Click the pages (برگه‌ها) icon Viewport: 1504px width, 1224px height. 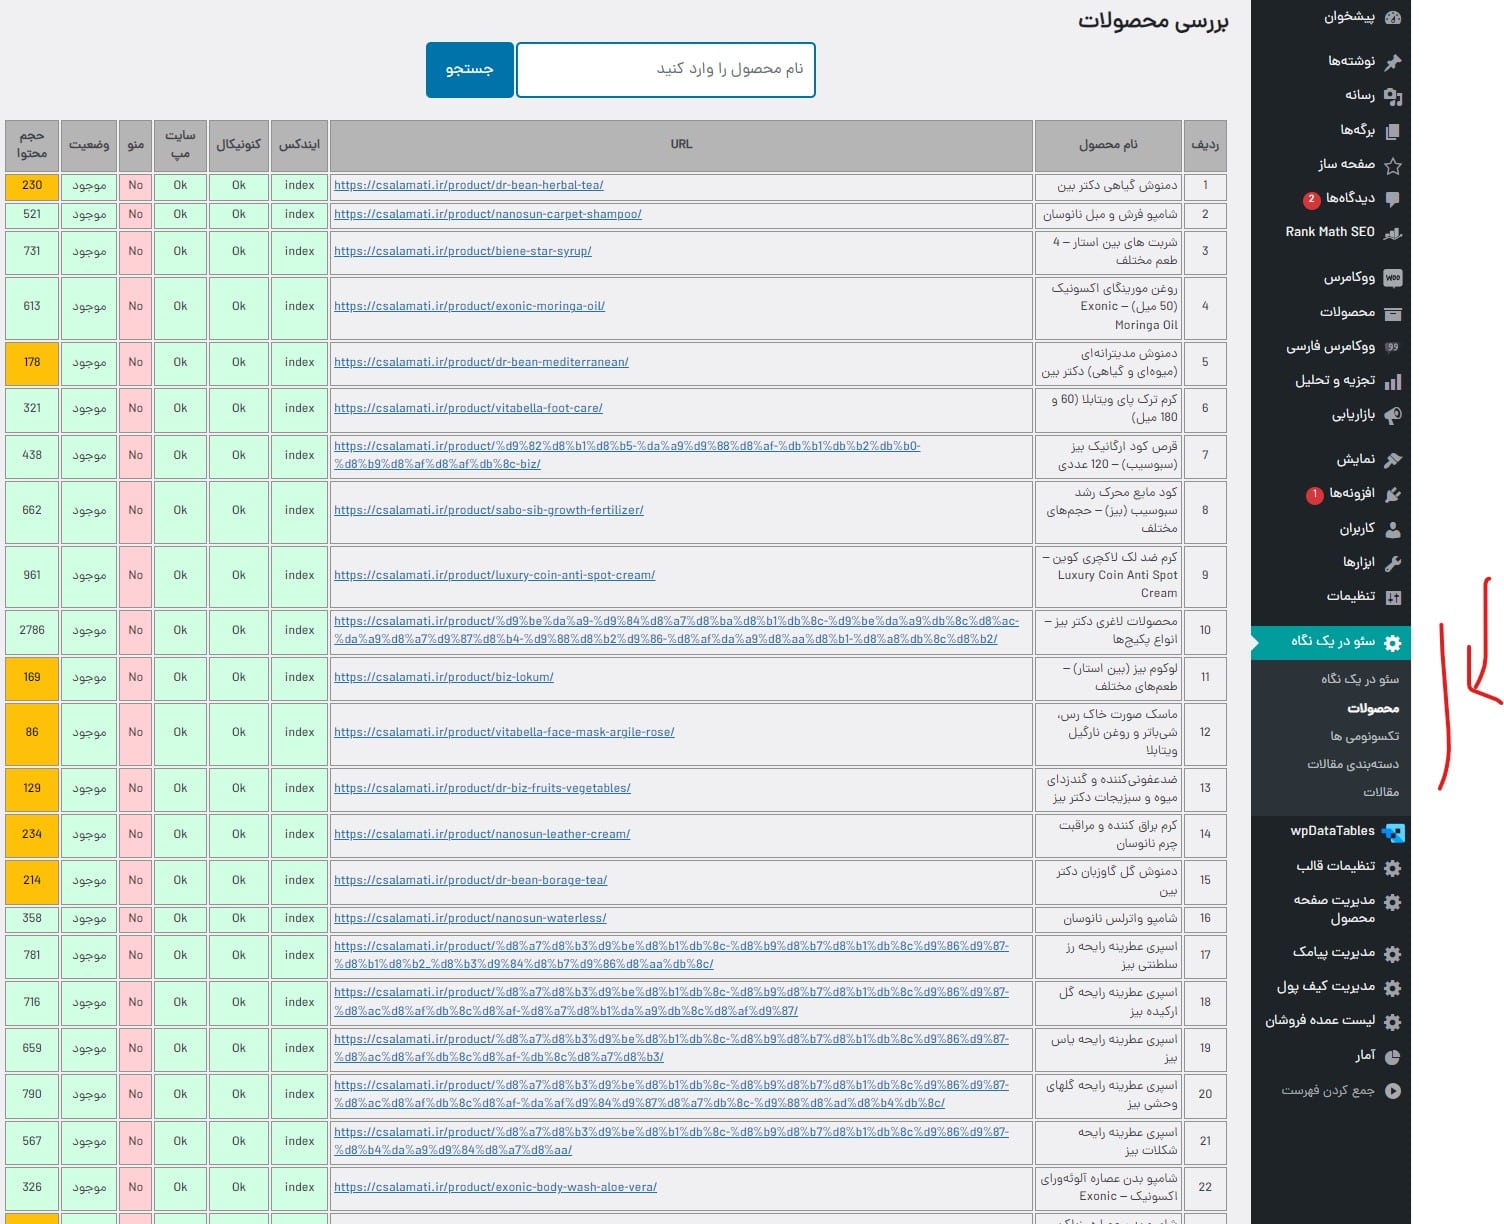[1392, 130]
